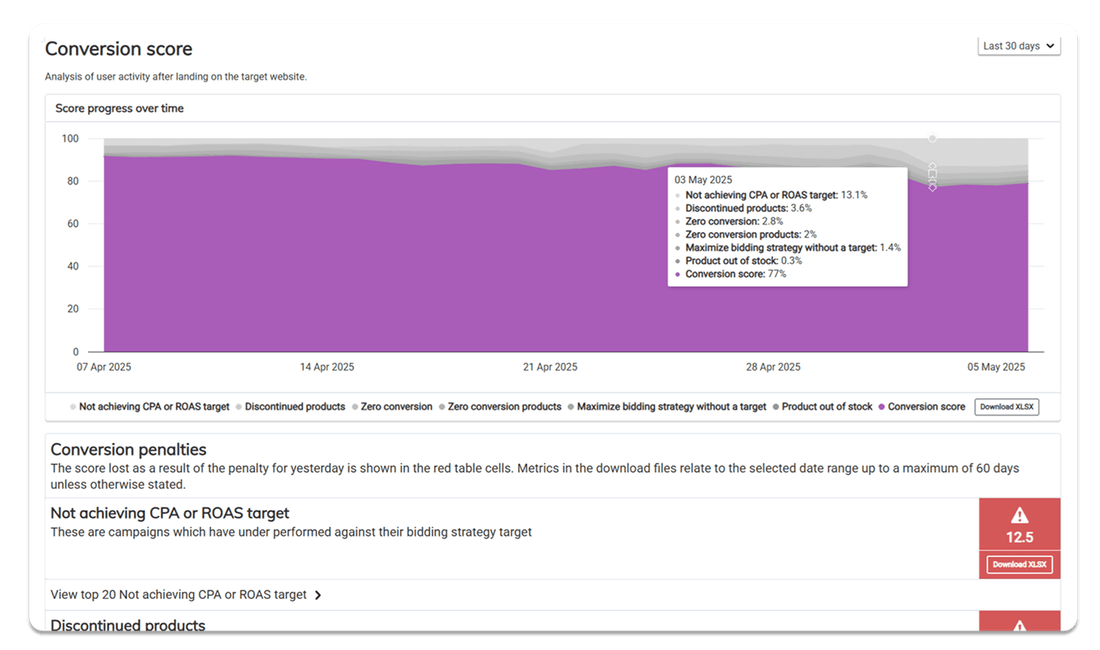Click Discontinued products: 3.6% in tooltip
The width and height of the screenshot is (1100, 650).
[749, 208]
